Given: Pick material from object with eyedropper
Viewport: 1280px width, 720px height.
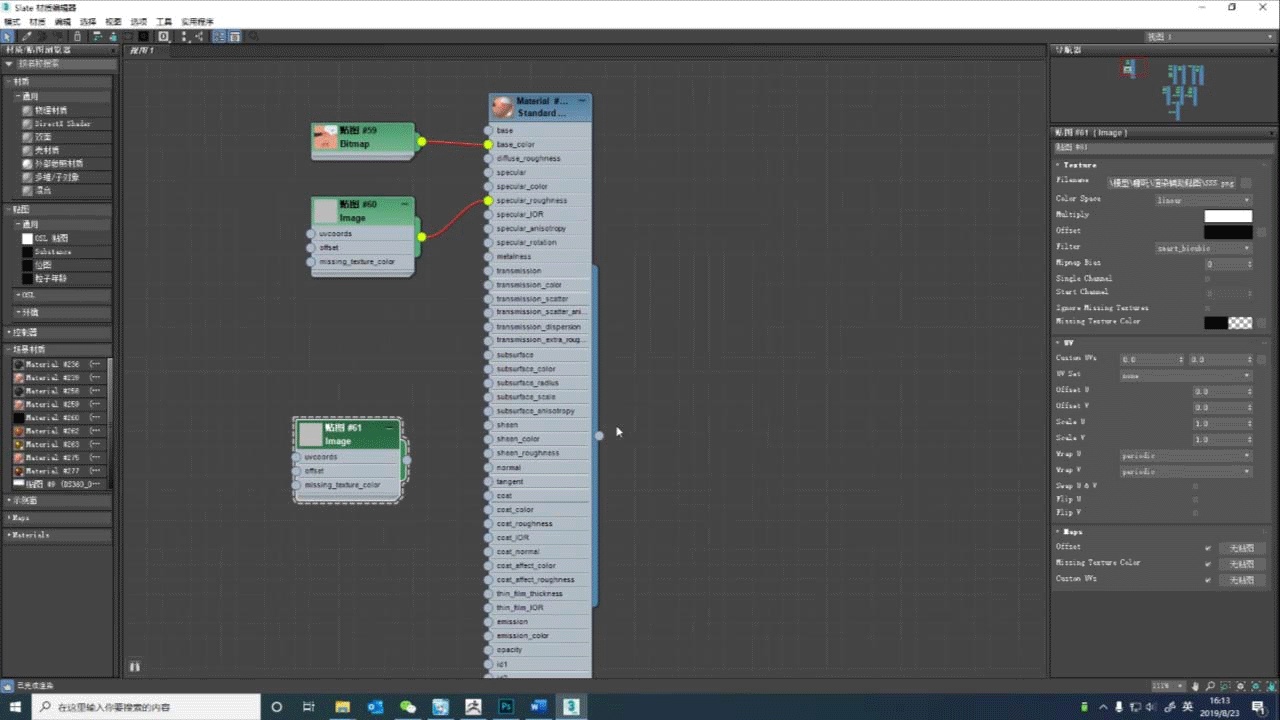Looking at the screenshot, I should point(27,37).
